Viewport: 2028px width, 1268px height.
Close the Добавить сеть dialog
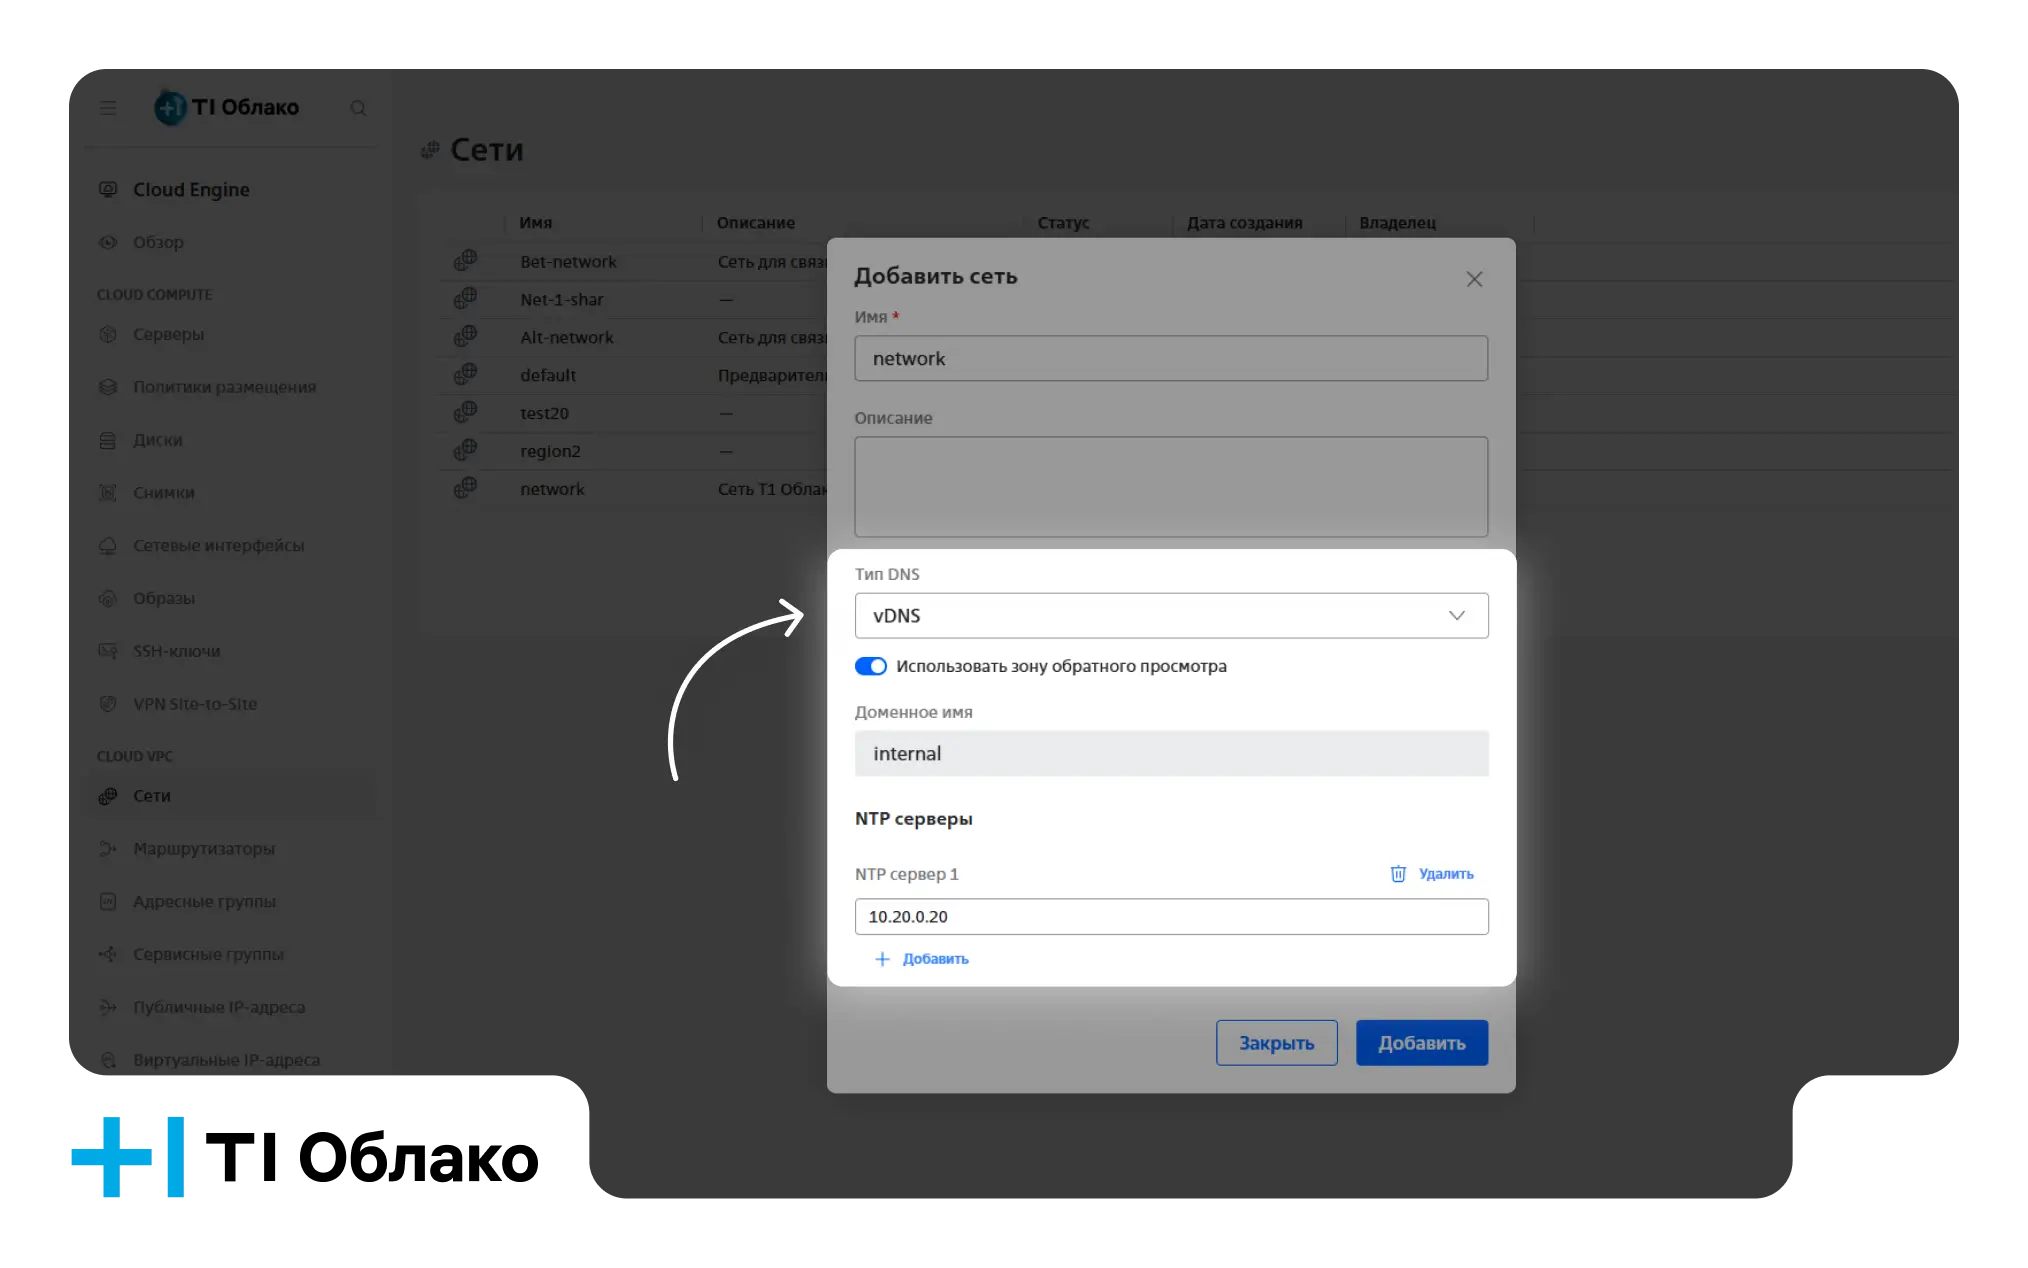1473,279
